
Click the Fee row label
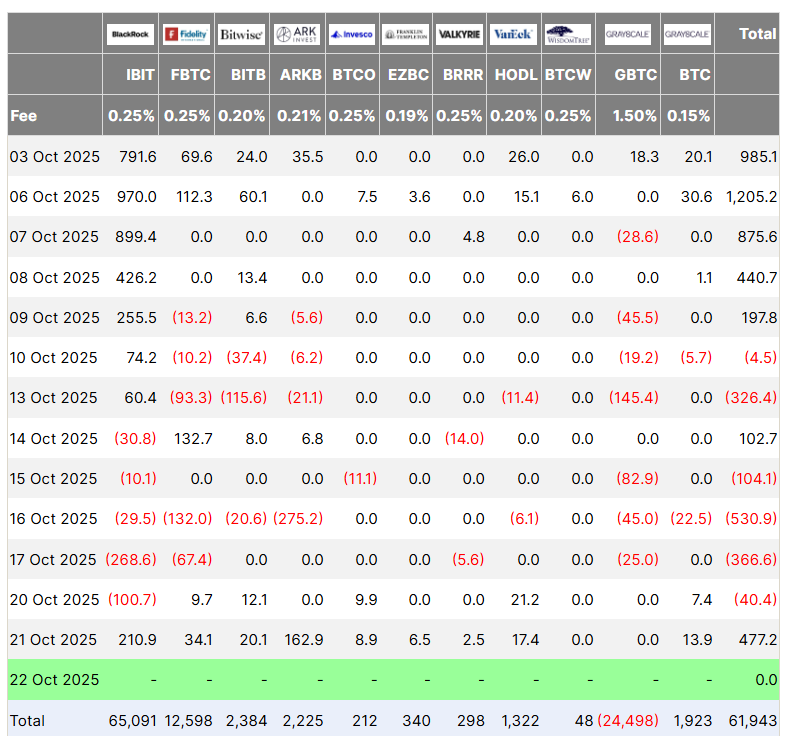point(24,116)
